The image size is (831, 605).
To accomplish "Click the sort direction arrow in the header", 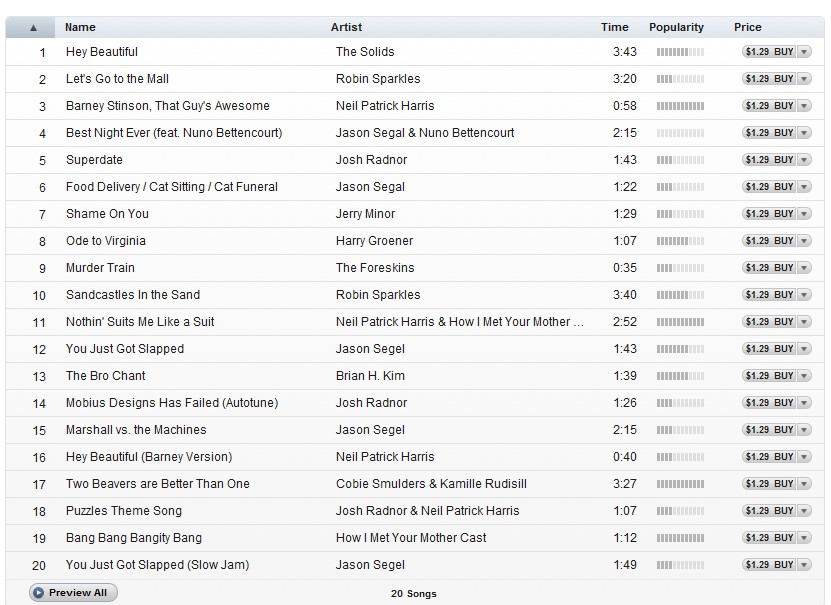I will tap(33, 27).
